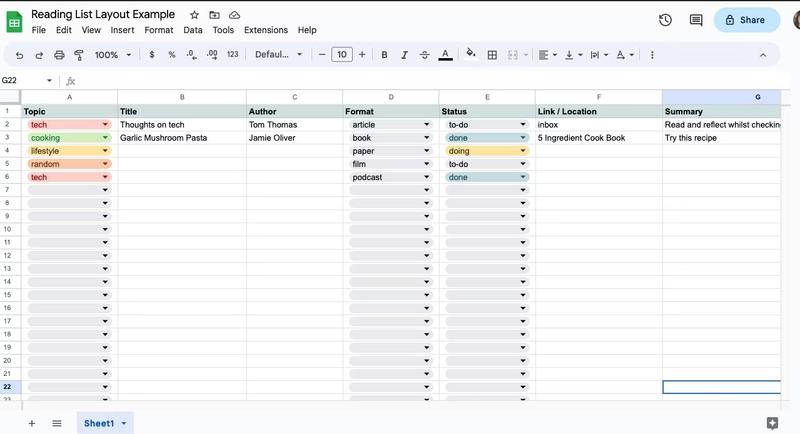Format as percent with % icon
This screenshot has width=800, height=434.
pyautogui.click(x=171, y=55)
